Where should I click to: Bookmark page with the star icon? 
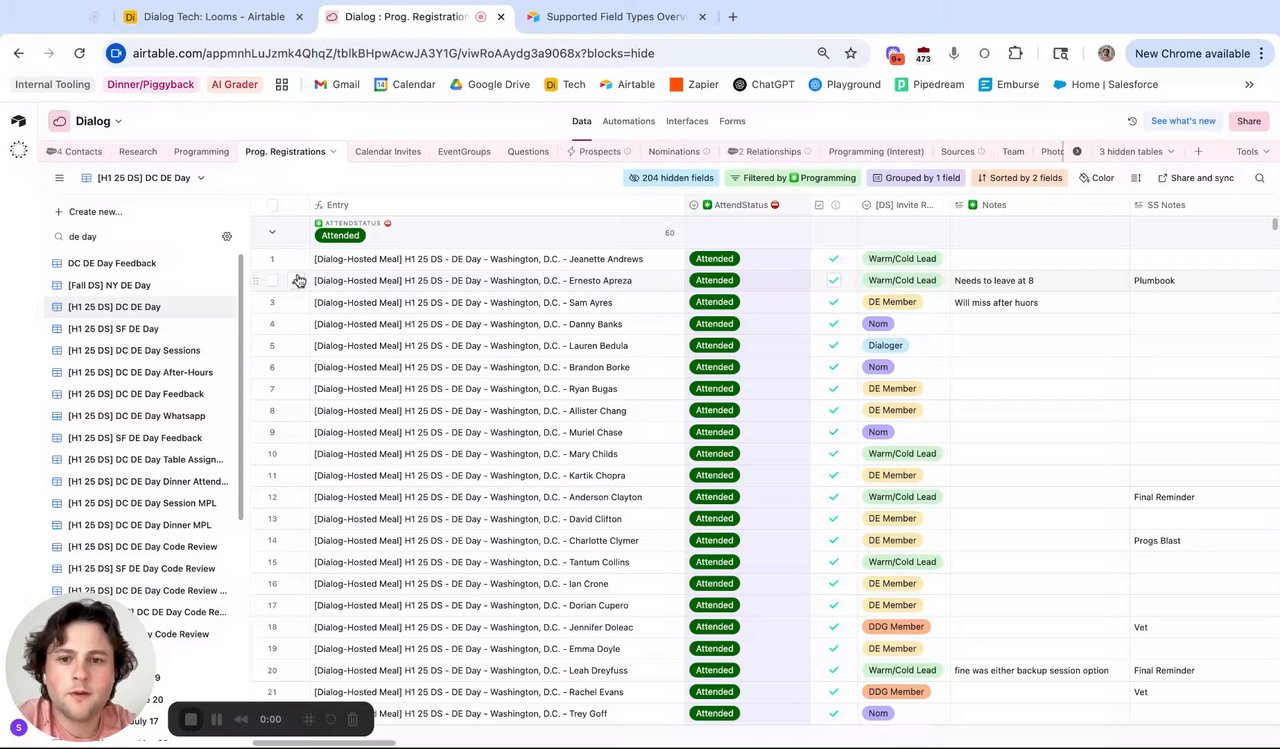click(x=851, y=53)
